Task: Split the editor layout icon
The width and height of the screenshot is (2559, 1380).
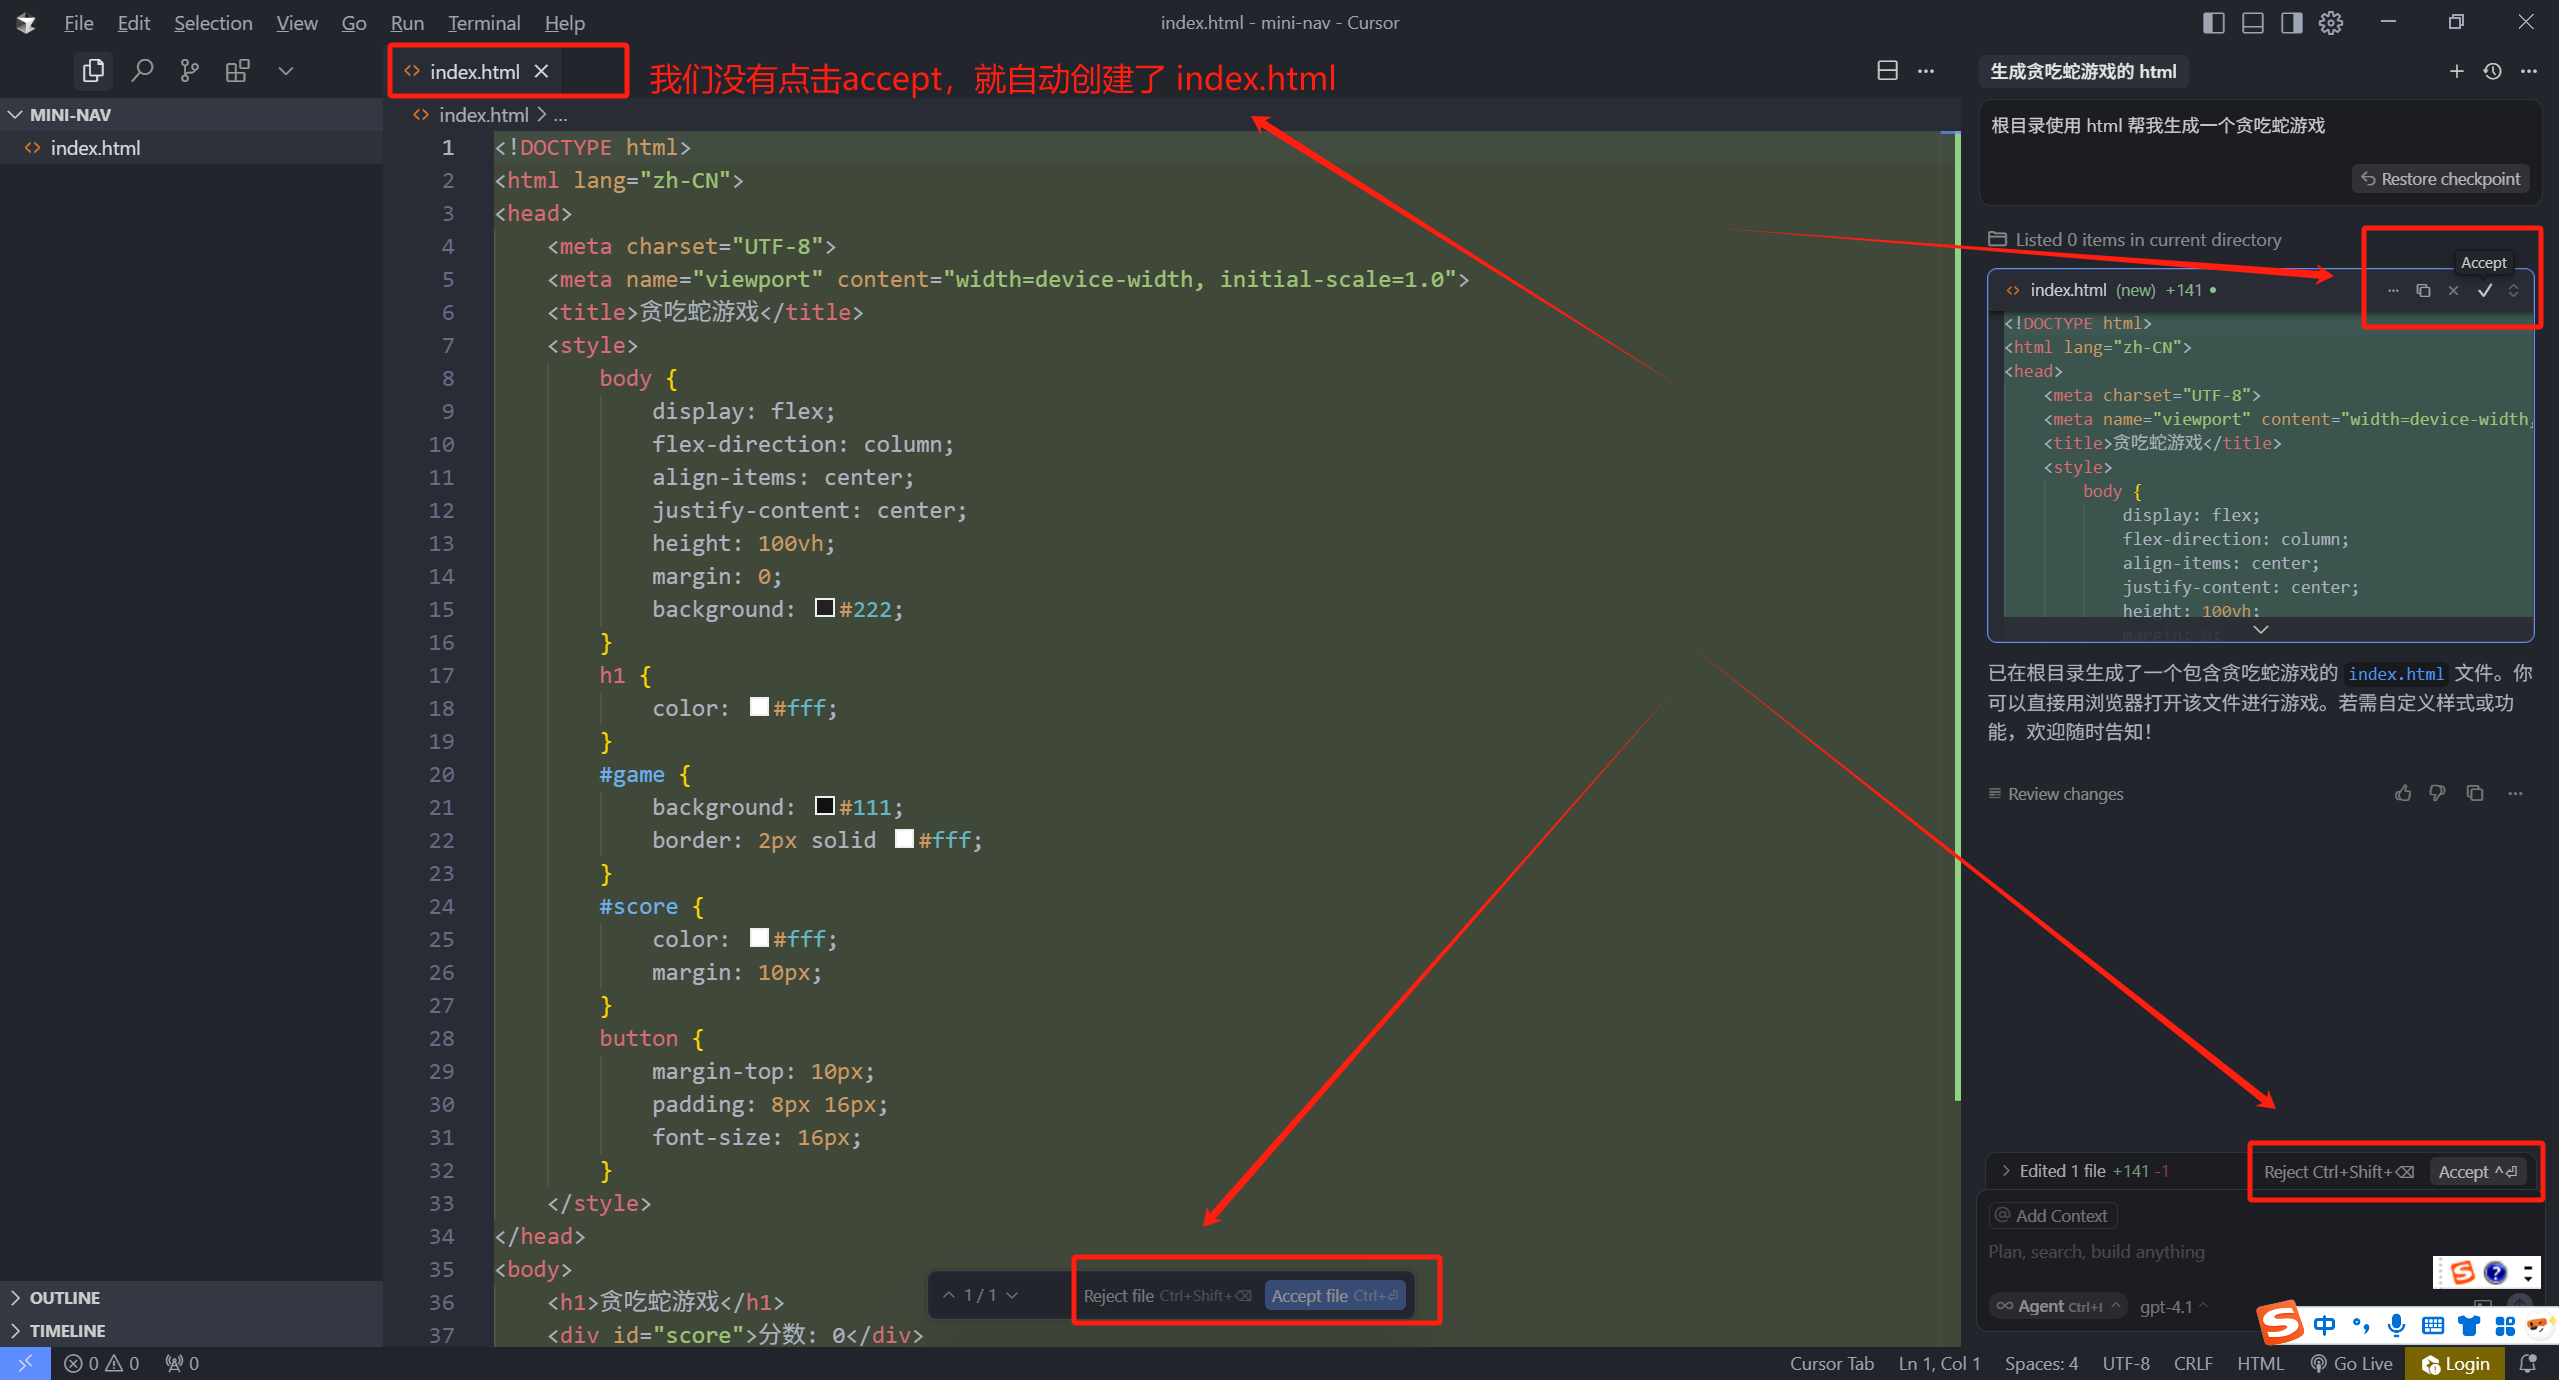Action: 1887,71
